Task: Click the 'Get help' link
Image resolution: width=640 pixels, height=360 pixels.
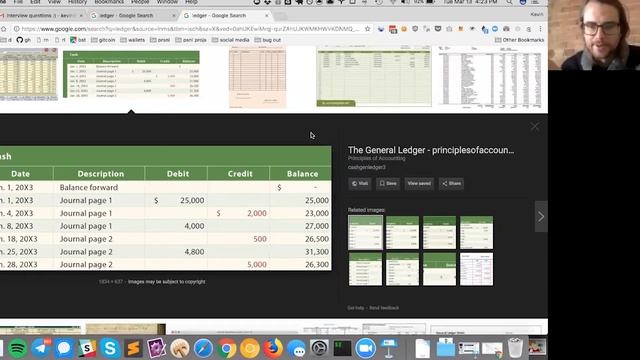Action: [x=356, y=308]
